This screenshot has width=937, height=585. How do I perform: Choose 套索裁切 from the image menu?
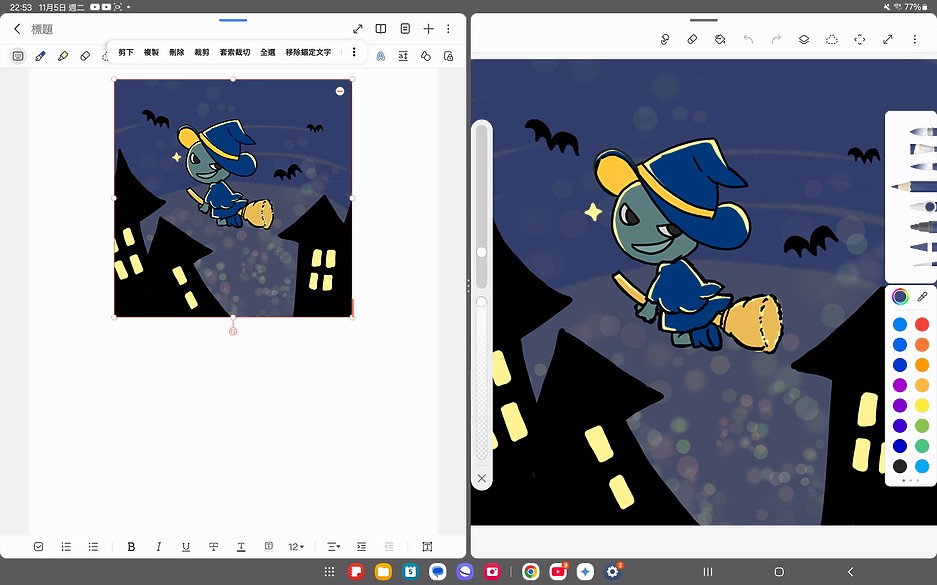click(235, 52)
